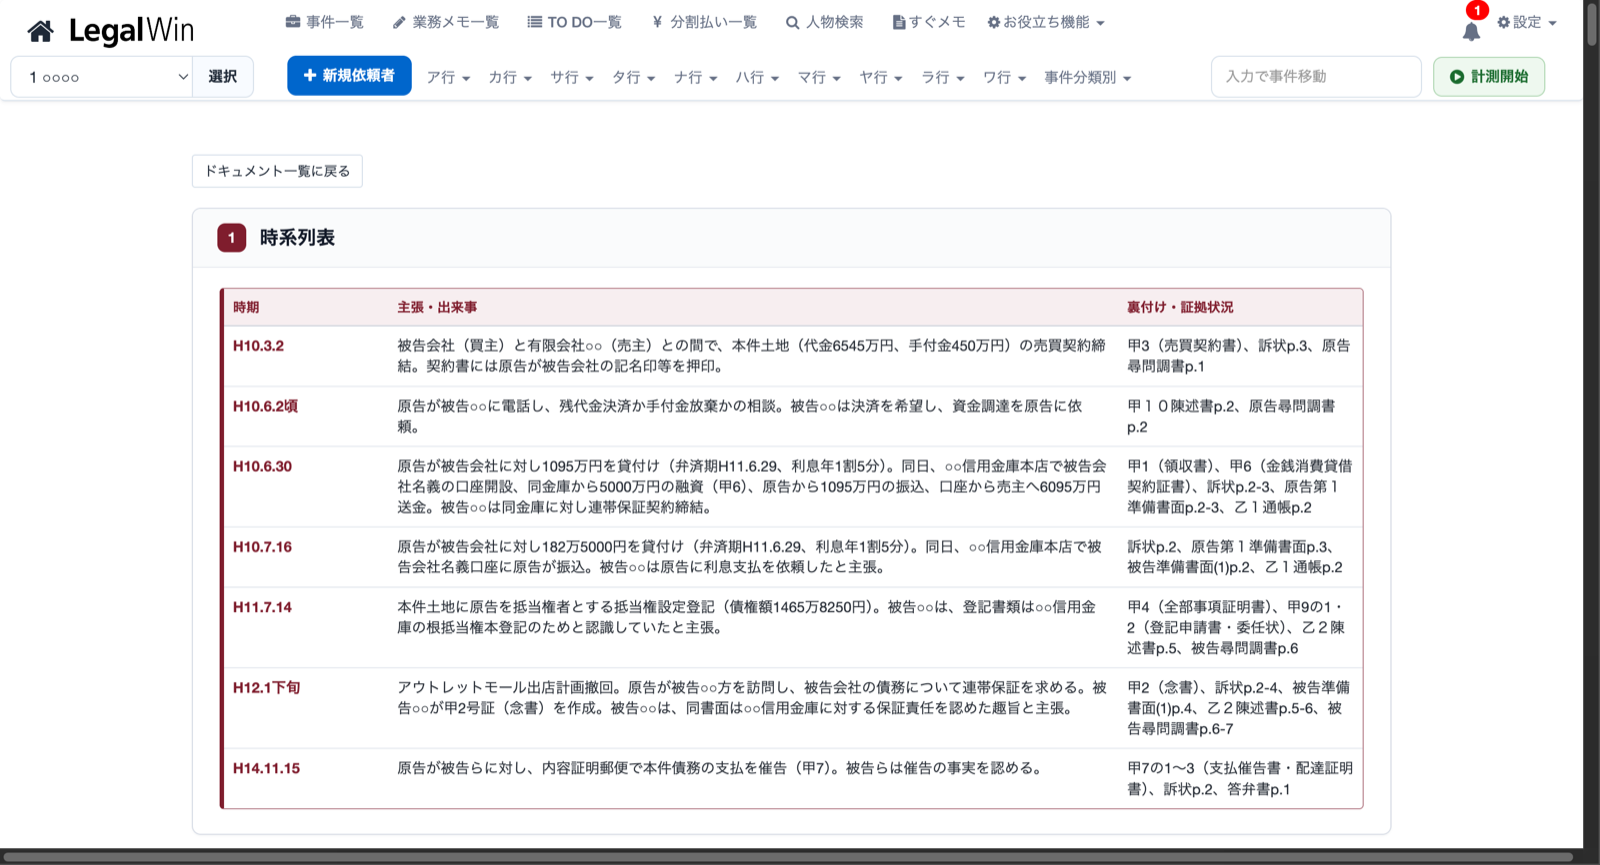The height and width of the screenshot is (865, 1600).
Task: Expand the ヤ行 dropdown
Action: (881, 77)
